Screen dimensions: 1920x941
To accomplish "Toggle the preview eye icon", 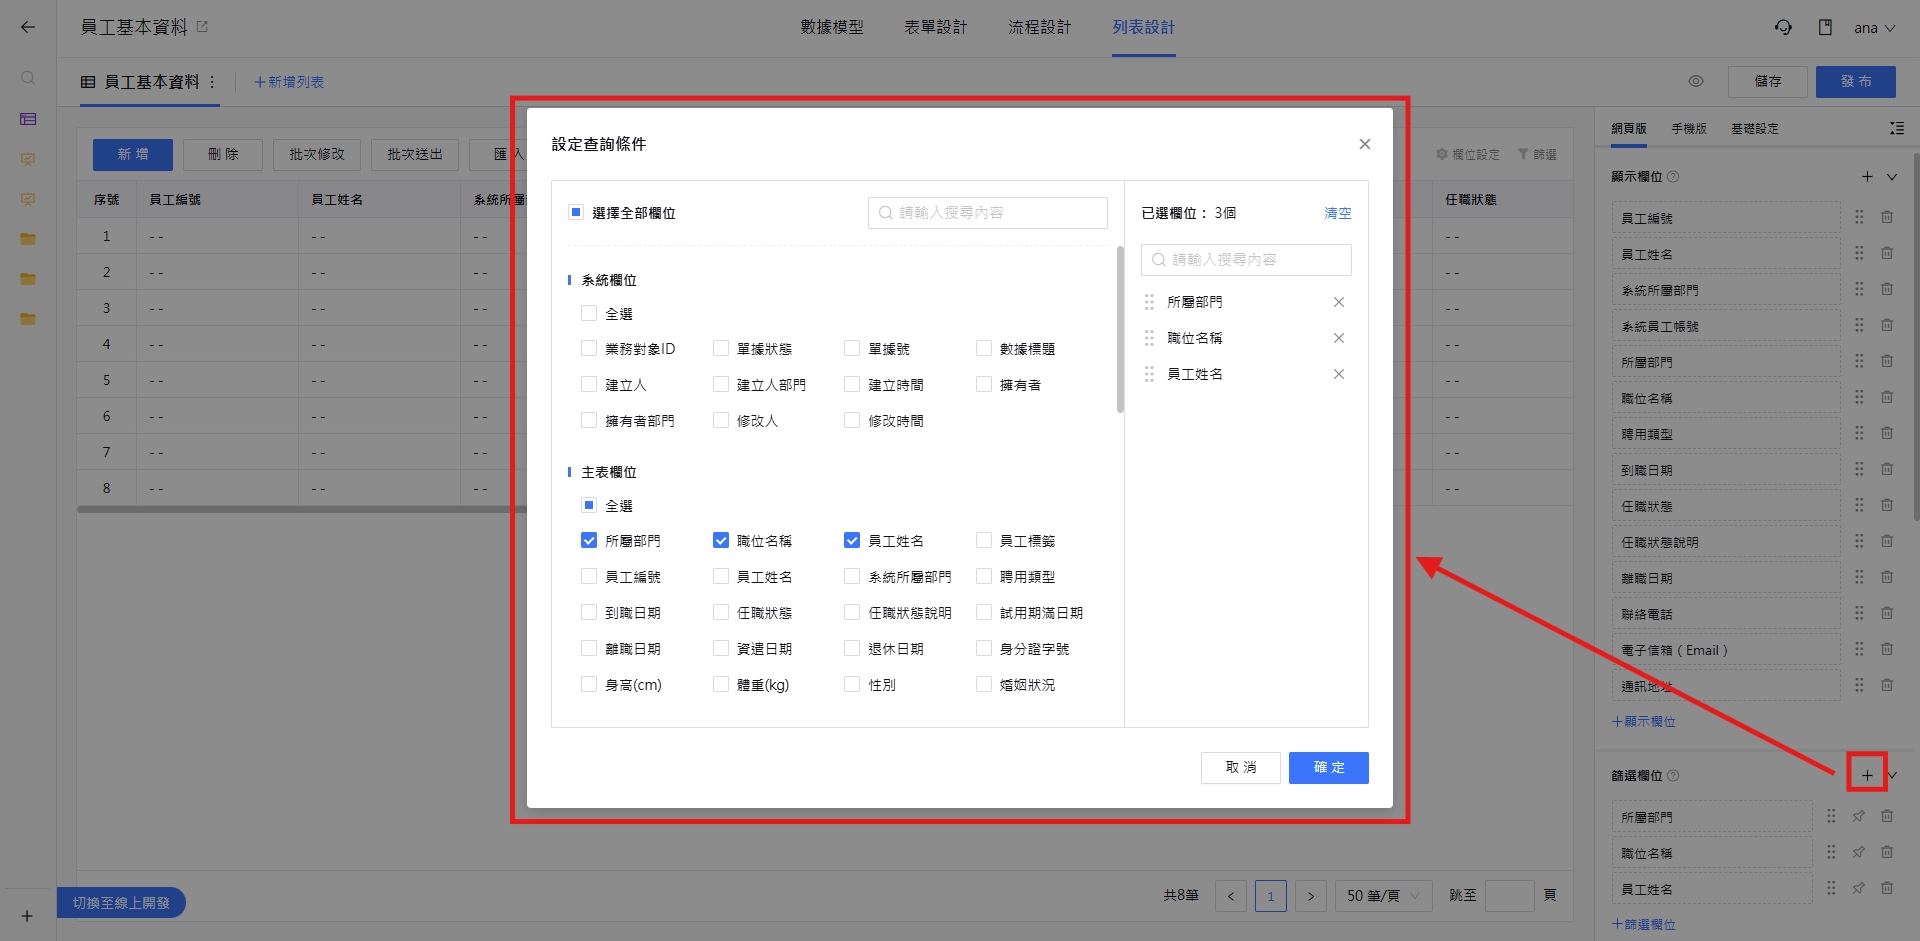I will point(1696,82).
